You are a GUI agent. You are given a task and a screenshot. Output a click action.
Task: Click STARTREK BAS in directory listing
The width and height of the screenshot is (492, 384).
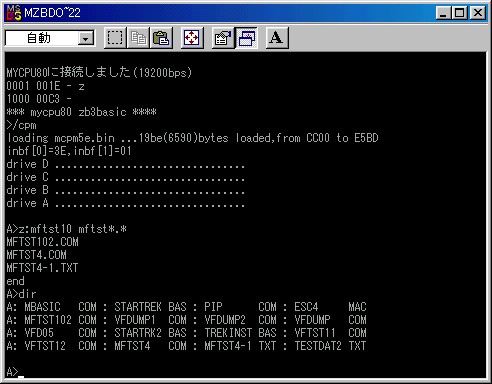(x=150, y=307)
